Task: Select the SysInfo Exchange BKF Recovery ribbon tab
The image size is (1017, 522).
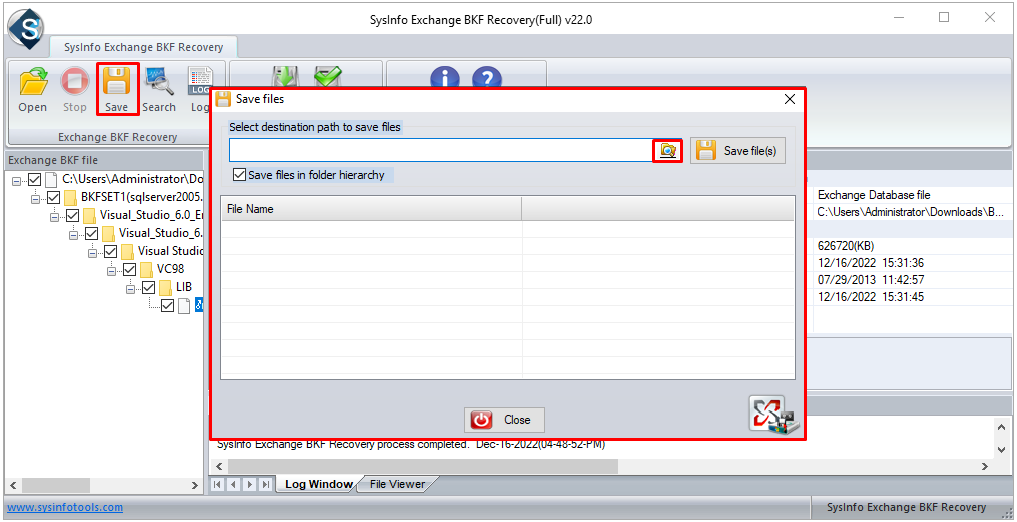Action: pos(143,47)
